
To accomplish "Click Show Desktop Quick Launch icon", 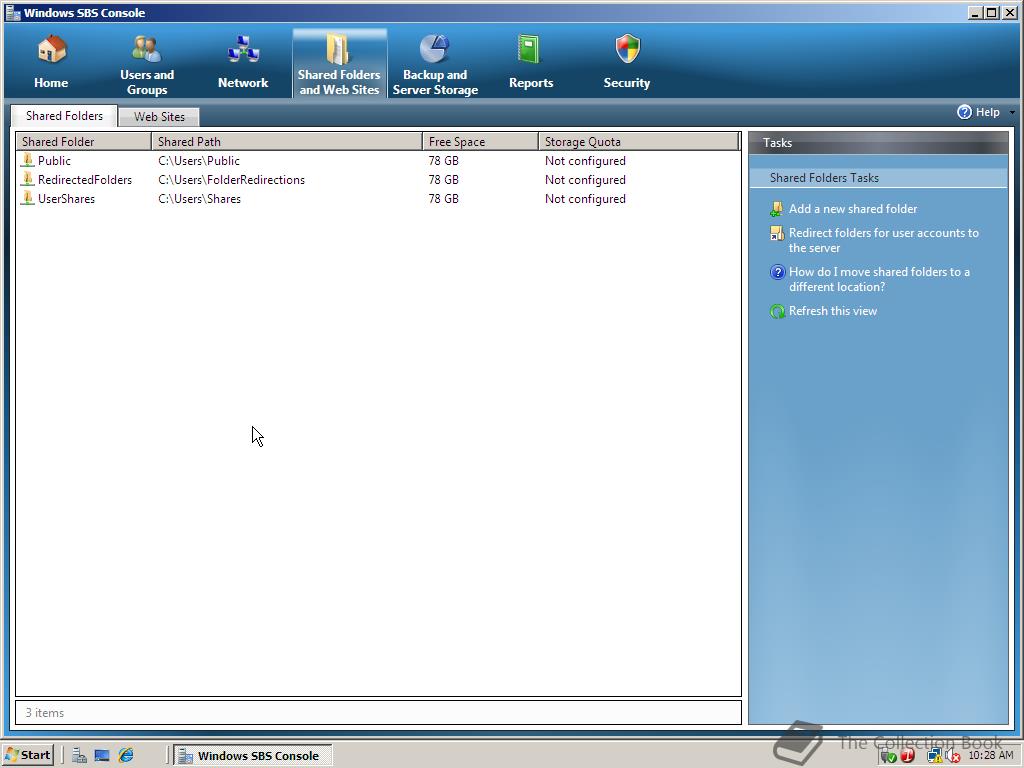I will [102, 756].
